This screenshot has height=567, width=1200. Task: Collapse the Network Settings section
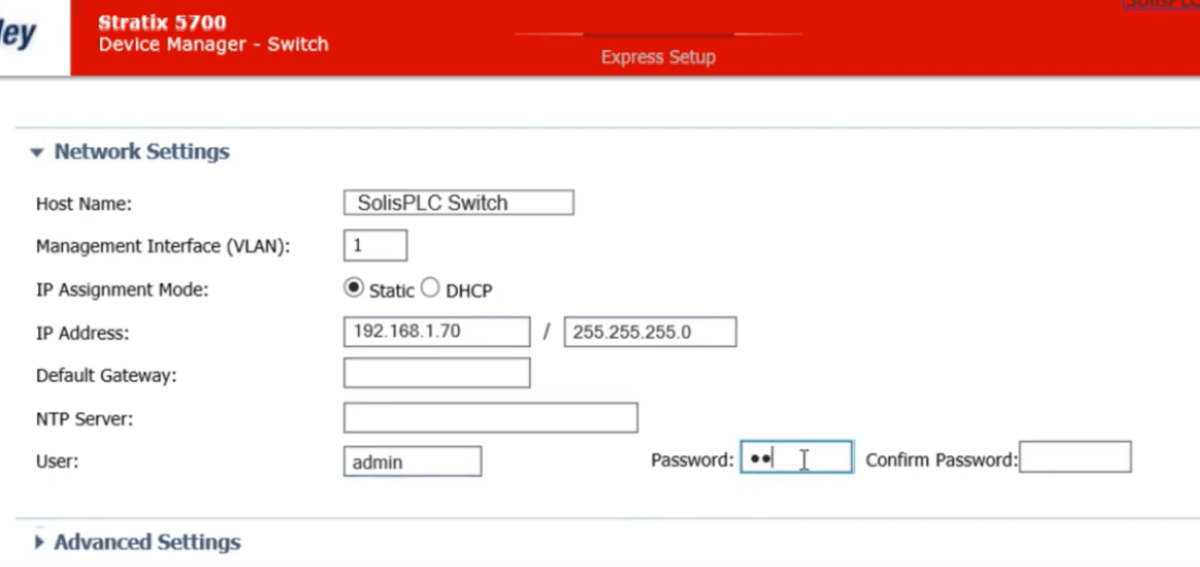37,153
